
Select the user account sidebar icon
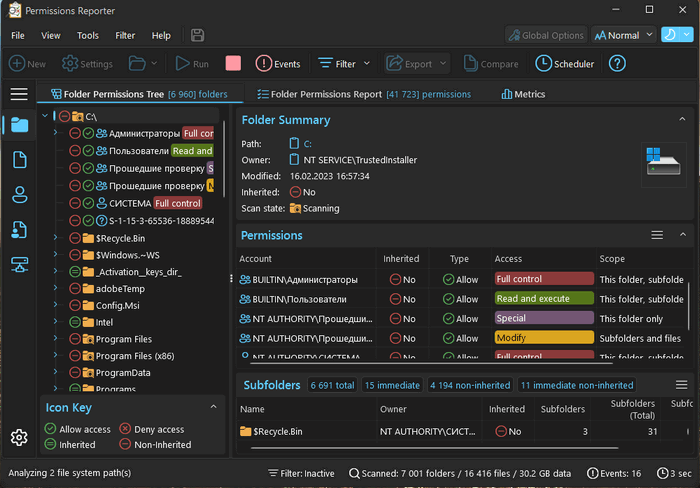coord(19,195)
